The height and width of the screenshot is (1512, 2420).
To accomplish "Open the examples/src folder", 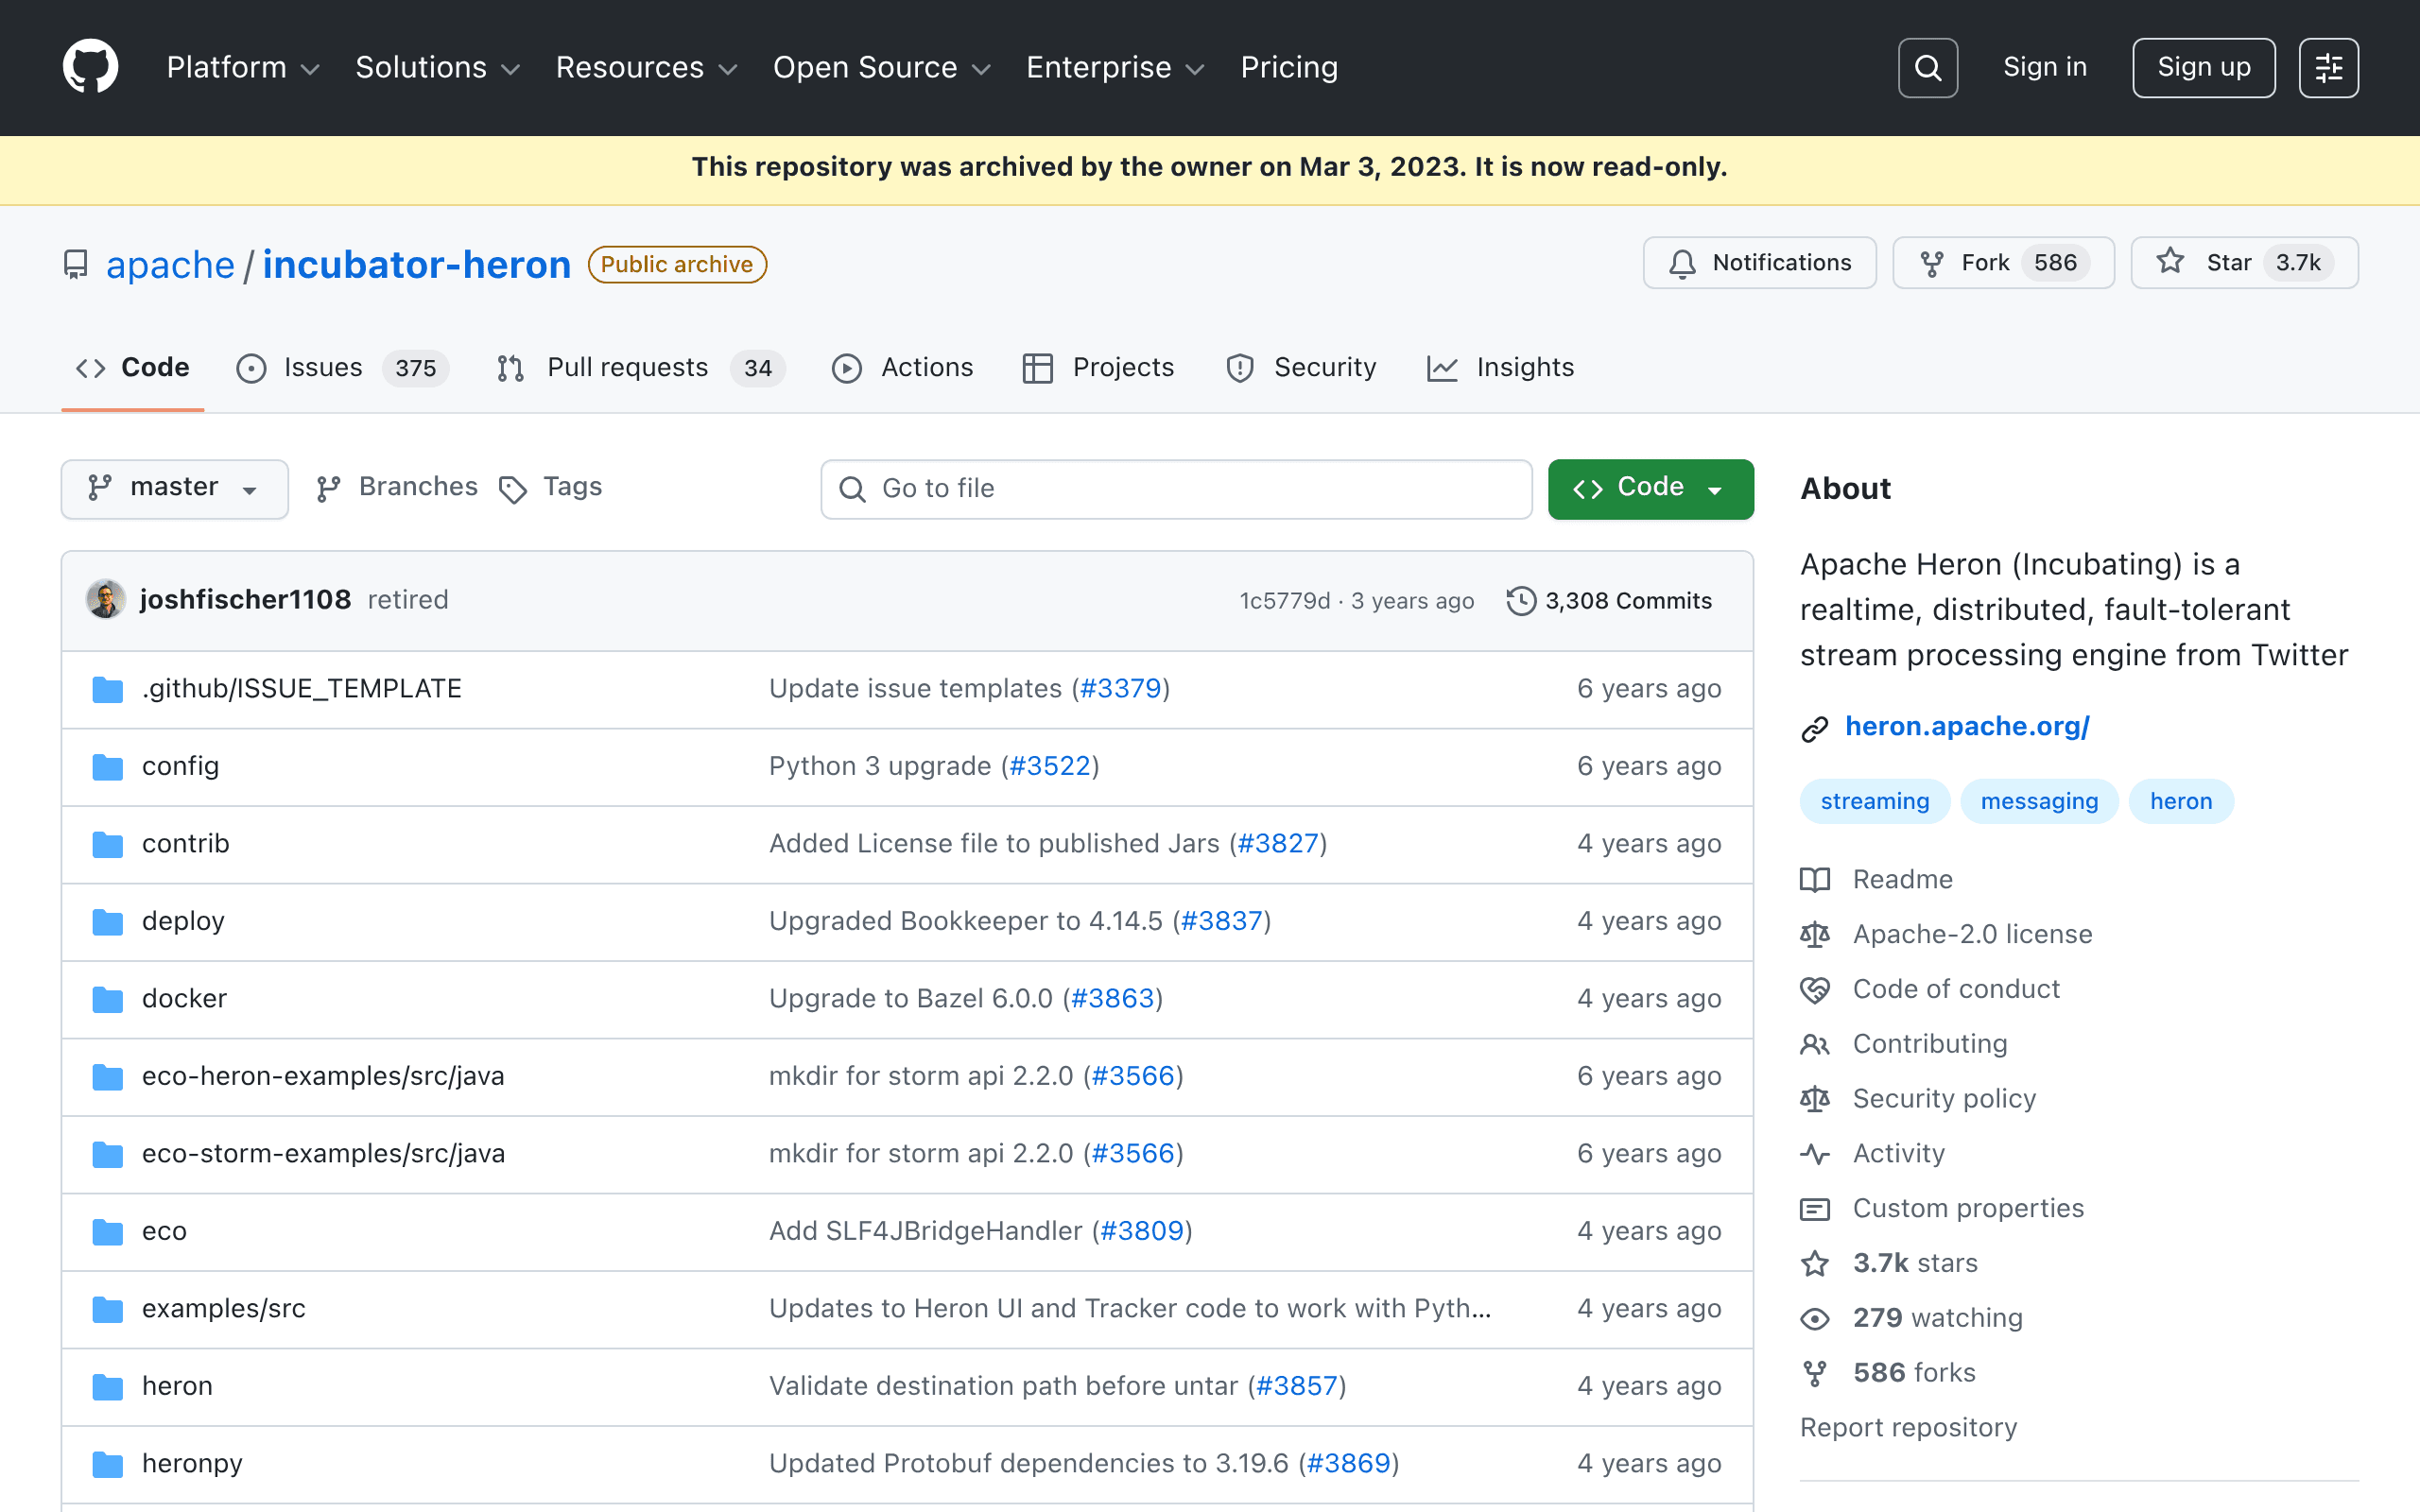I will tap(224, 1308).
